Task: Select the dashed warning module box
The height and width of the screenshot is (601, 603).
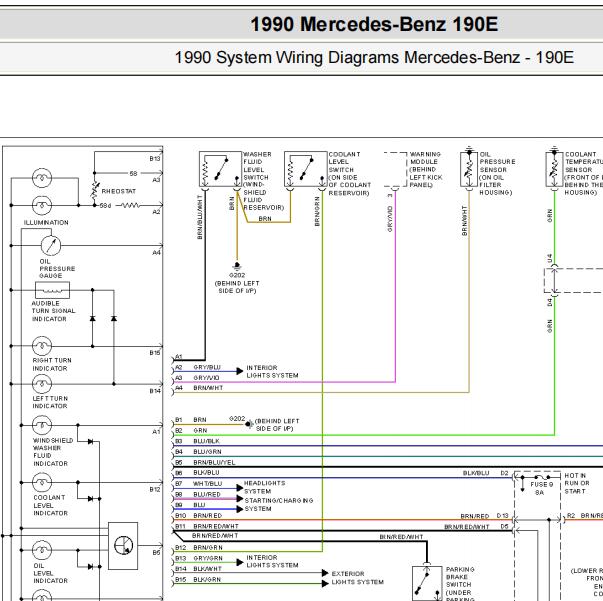Action: 395,170
